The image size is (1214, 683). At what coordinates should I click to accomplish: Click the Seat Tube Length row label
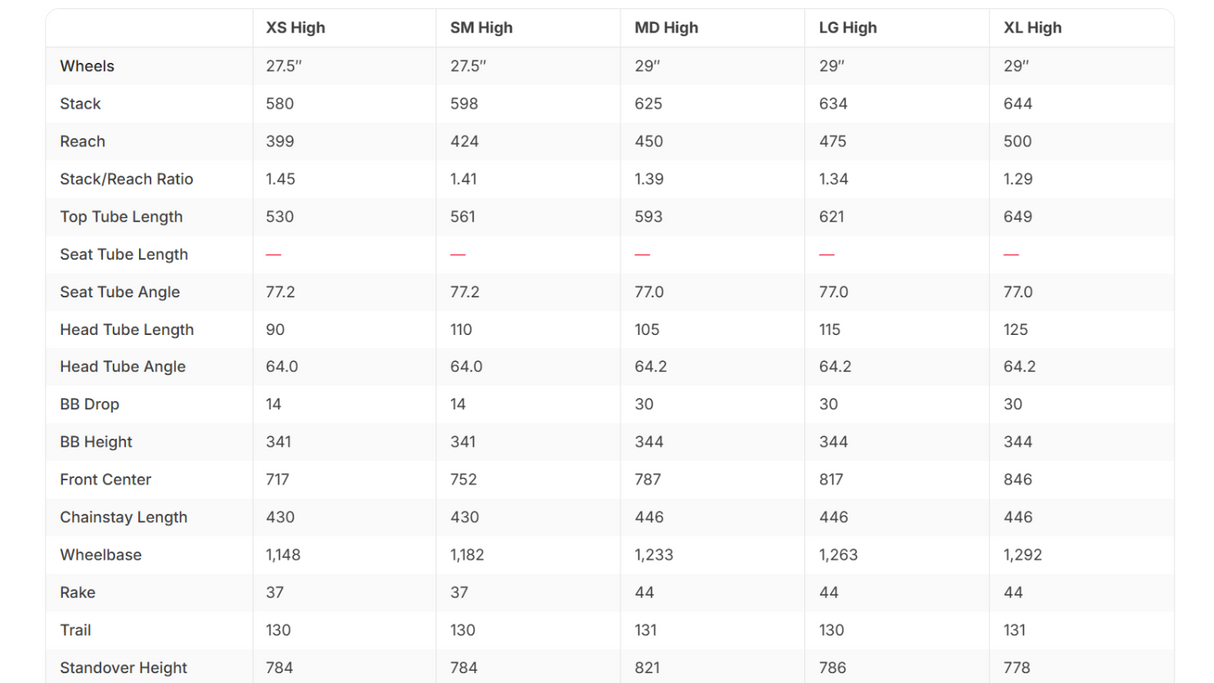[124, 254]
